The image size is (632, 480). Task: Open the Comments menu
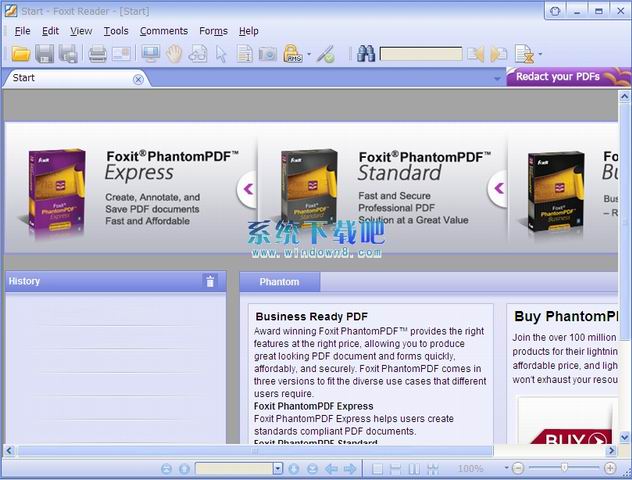click(x=163, y=31)
